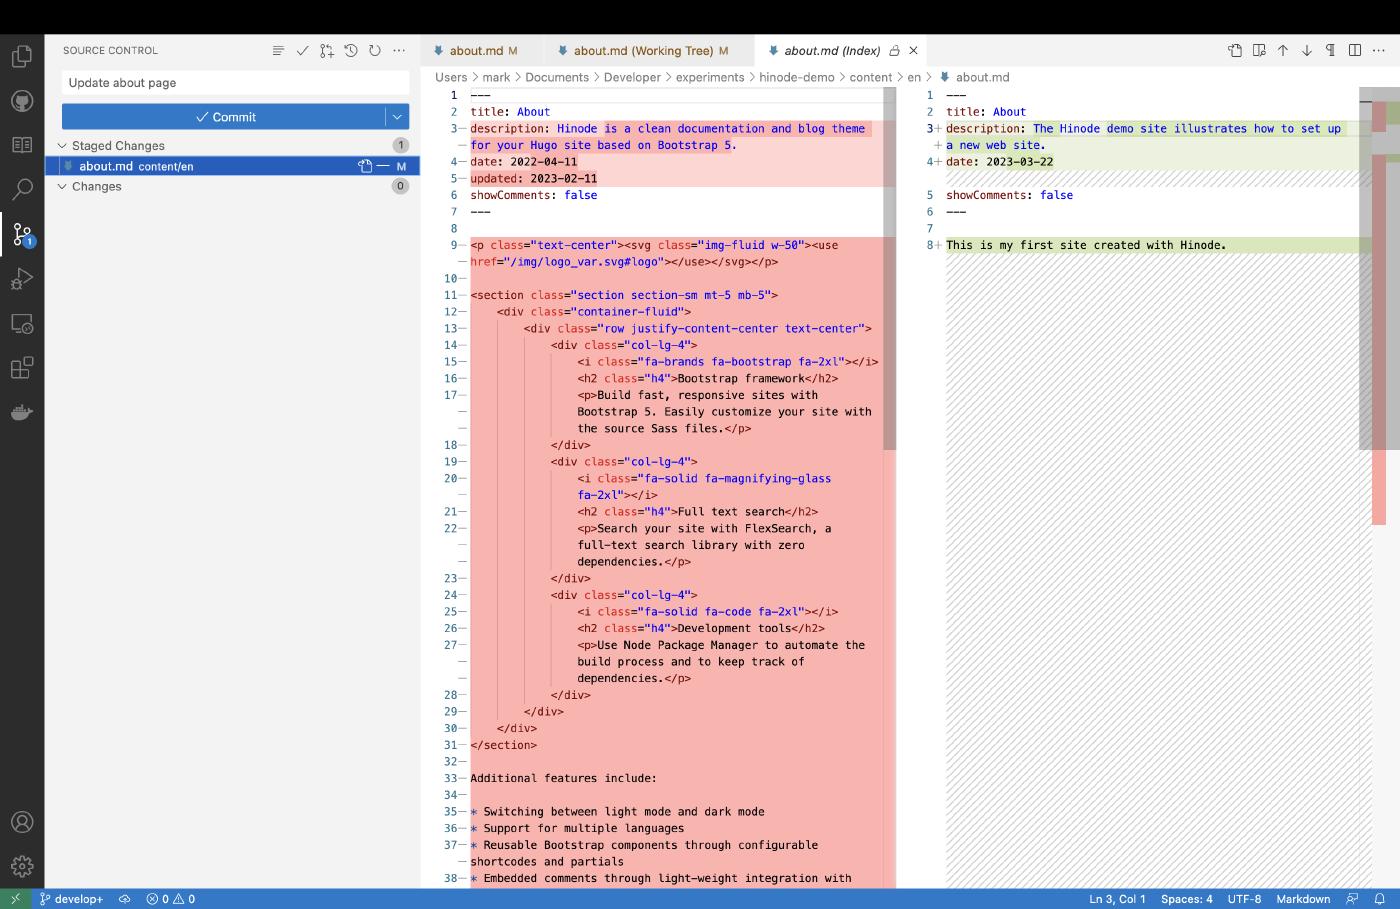Toggle view as tree/list in Source Control header

point(278,50)
